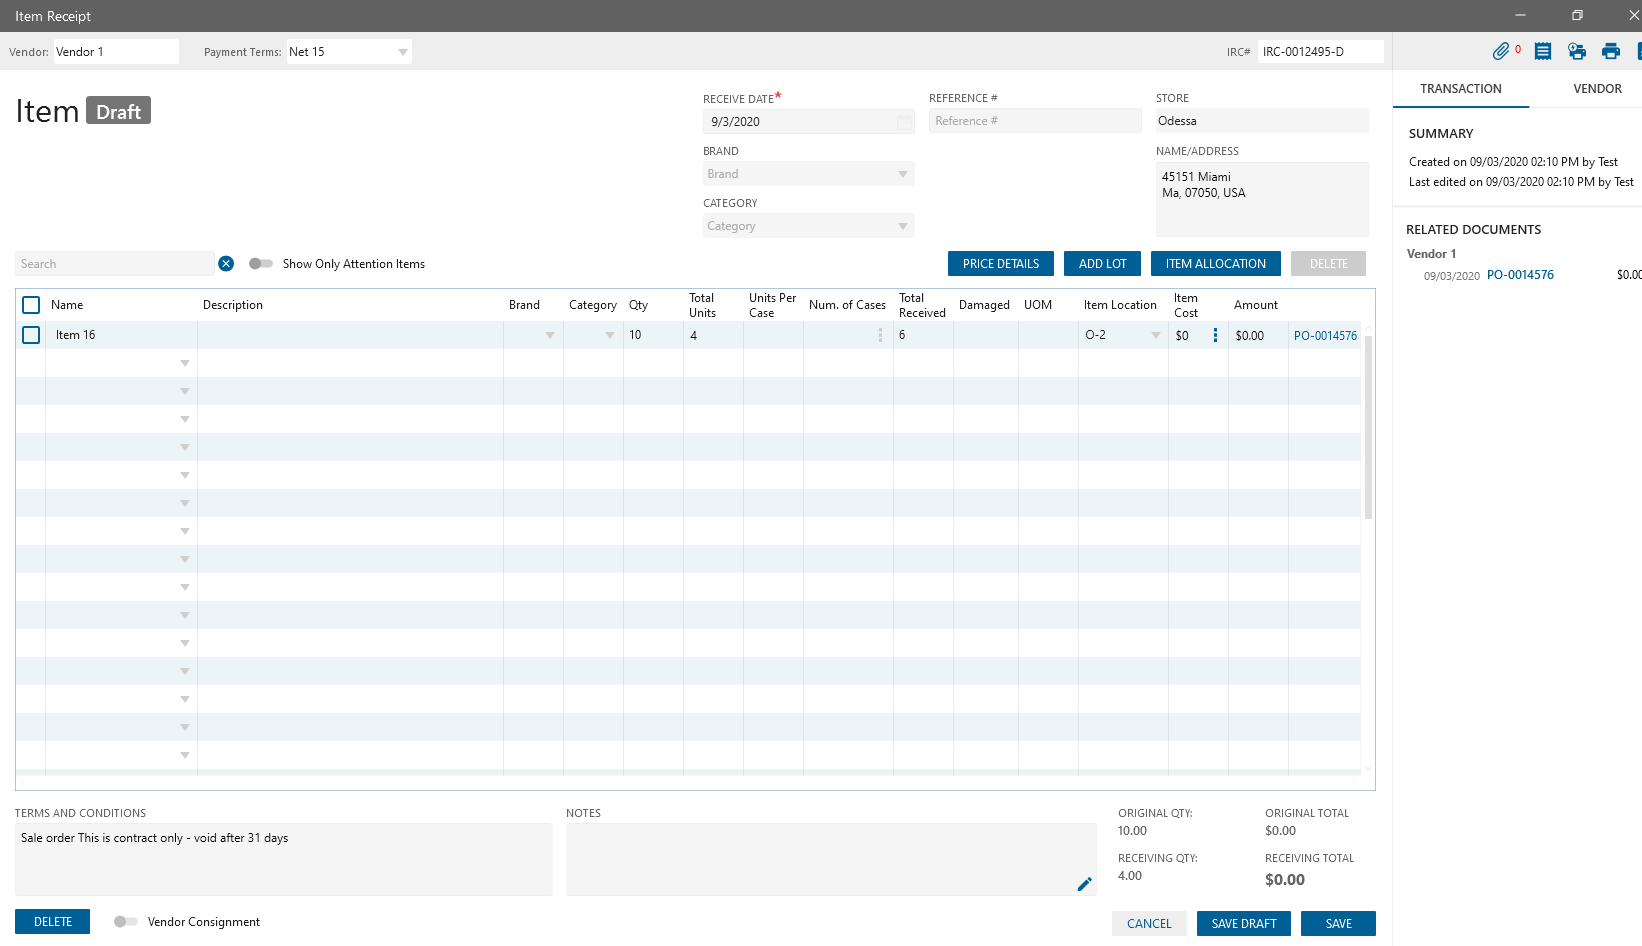Image resolution: width=1642 pixels, height=946 pixels.
Task: Edit notes with the pencil icon
Action: click(x=1084, y=884)
